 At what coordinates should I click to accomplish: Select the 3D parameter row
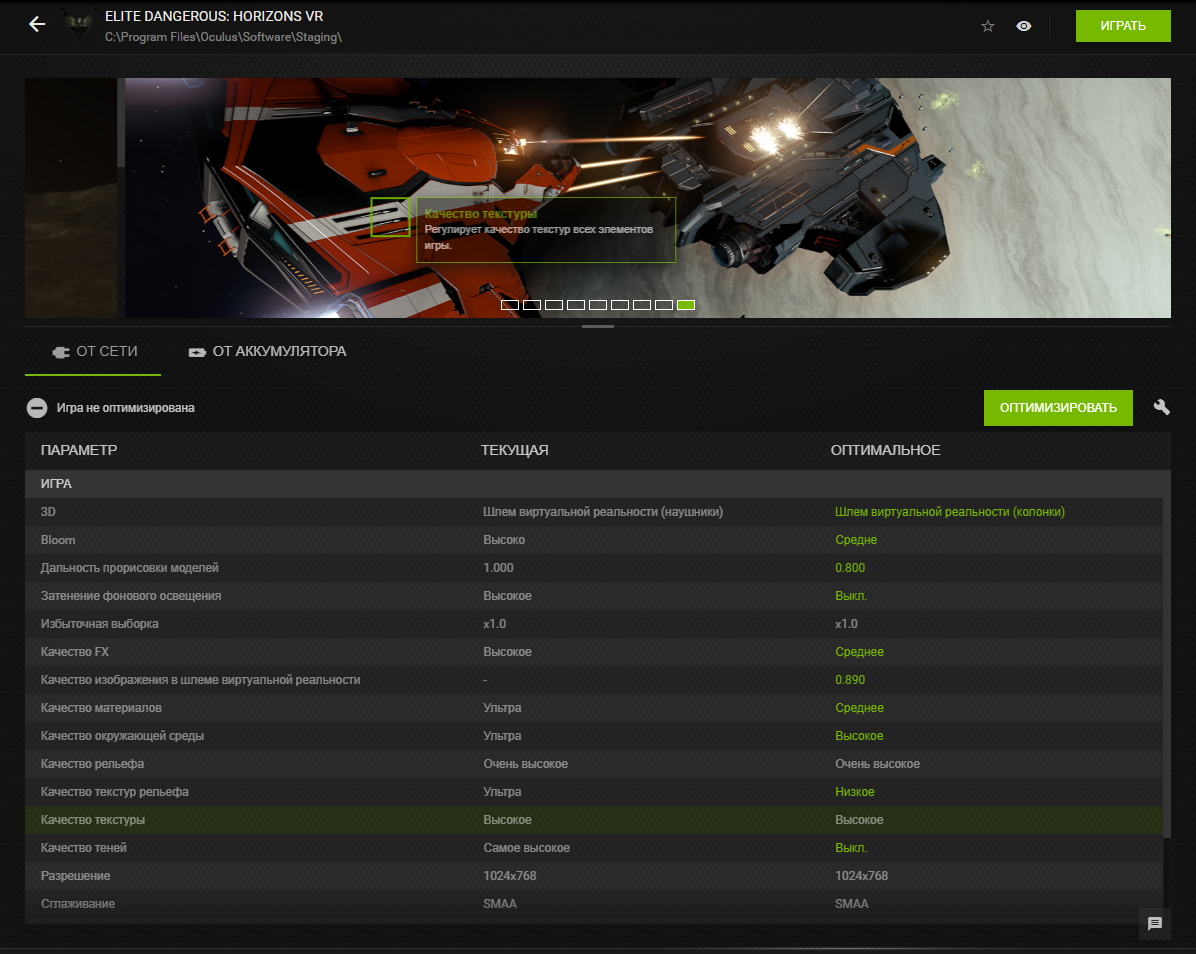click(594, 512)
